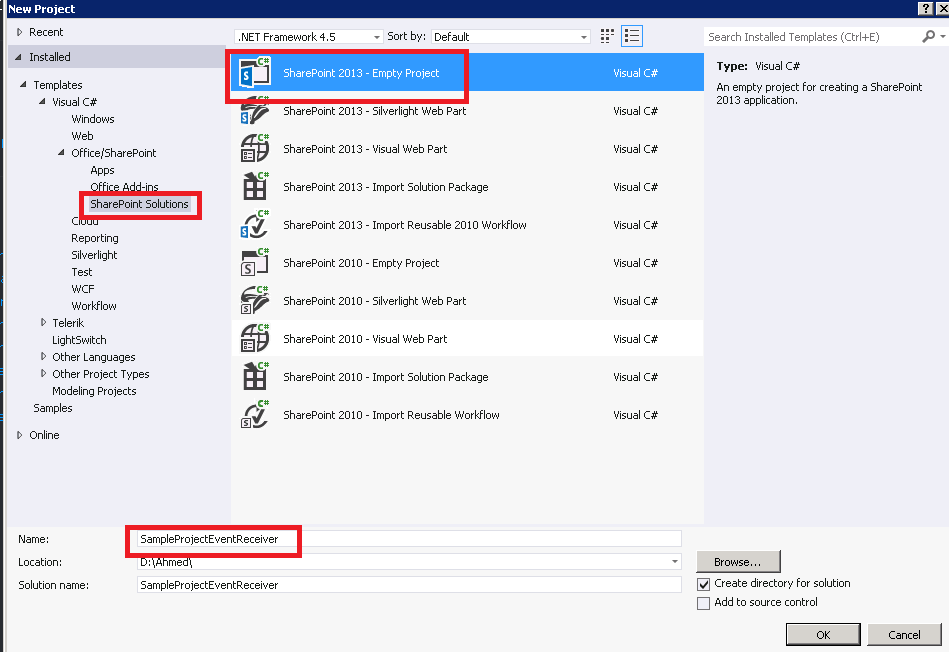
Task: Click inside the Solution name field
Action: tap(400, 584)
